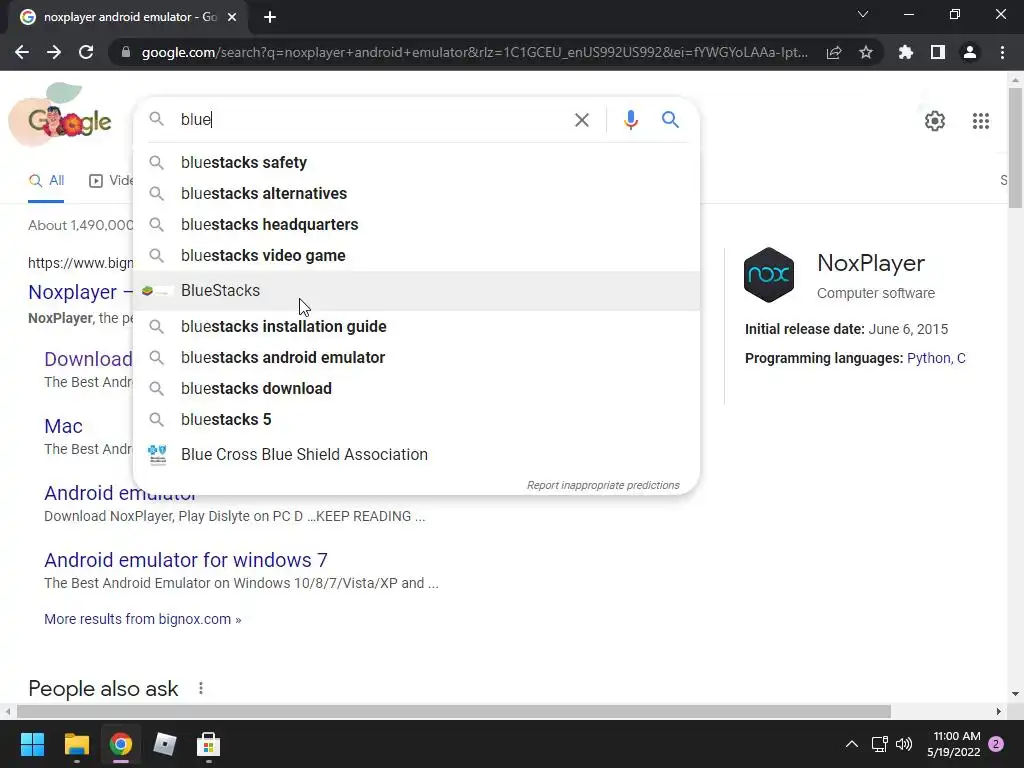
Task: Open the network status tray icon
Action: coord(879,744)
